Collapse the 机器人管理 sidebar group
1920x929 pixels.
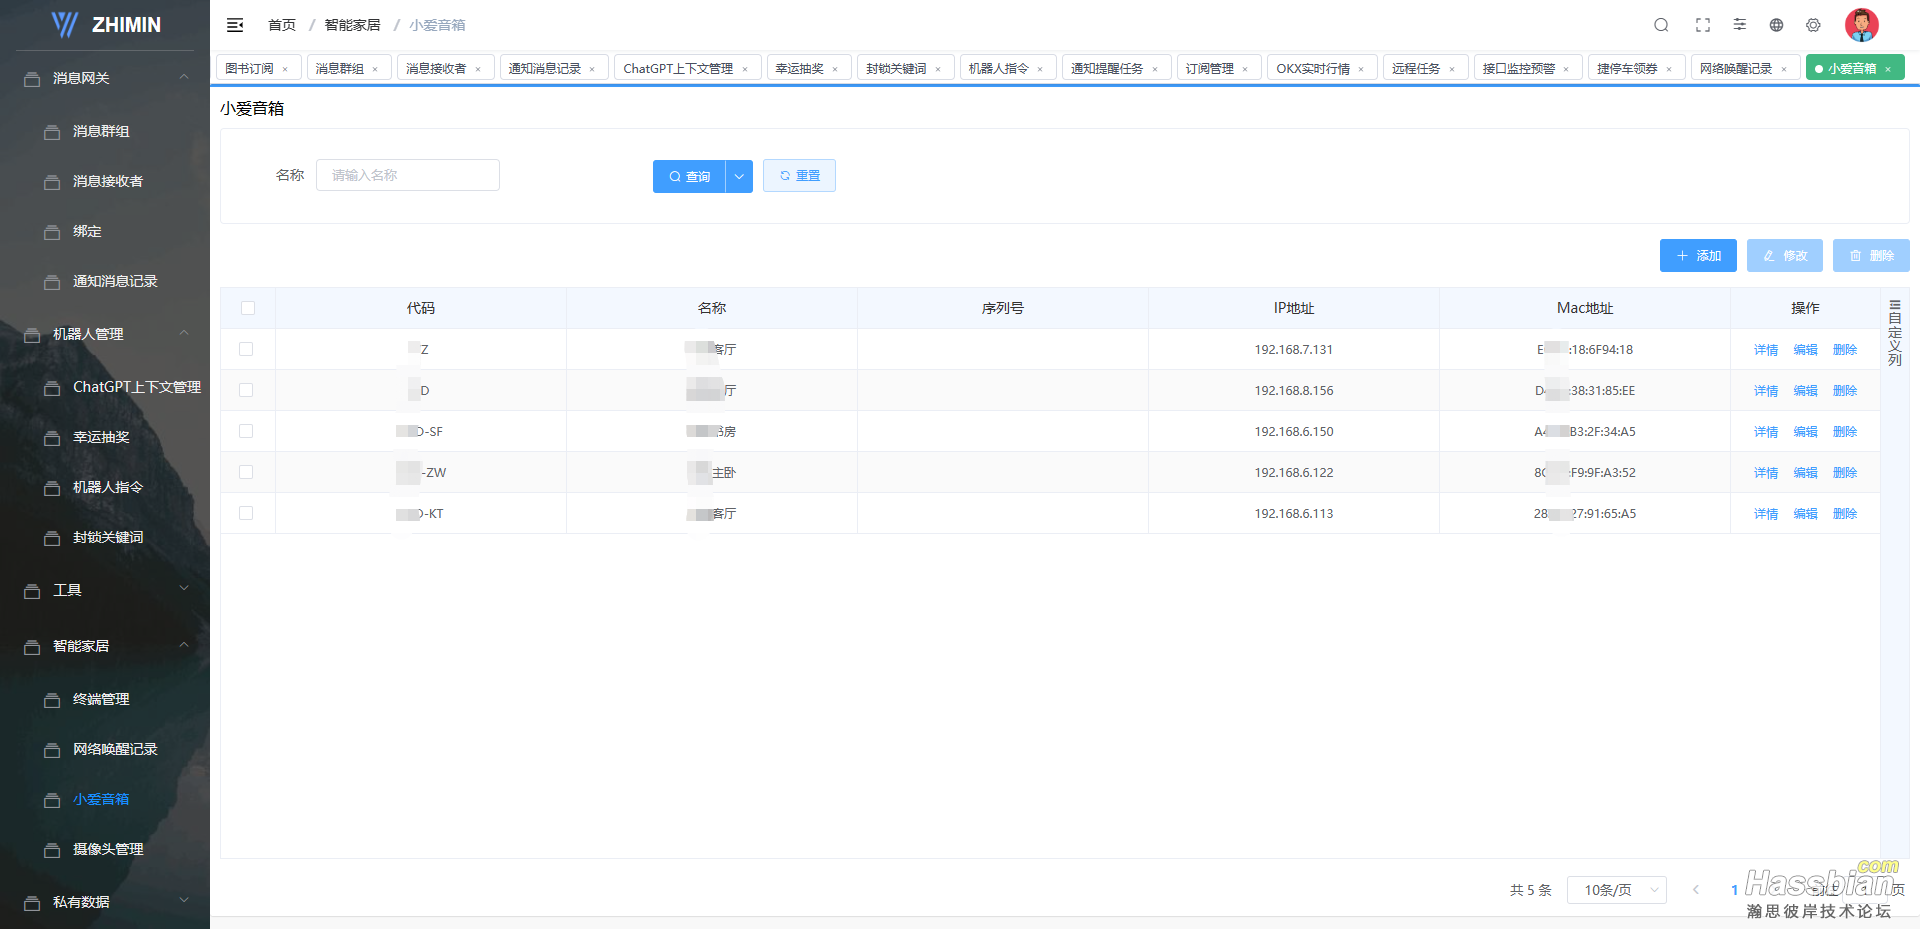click(105, 334)
